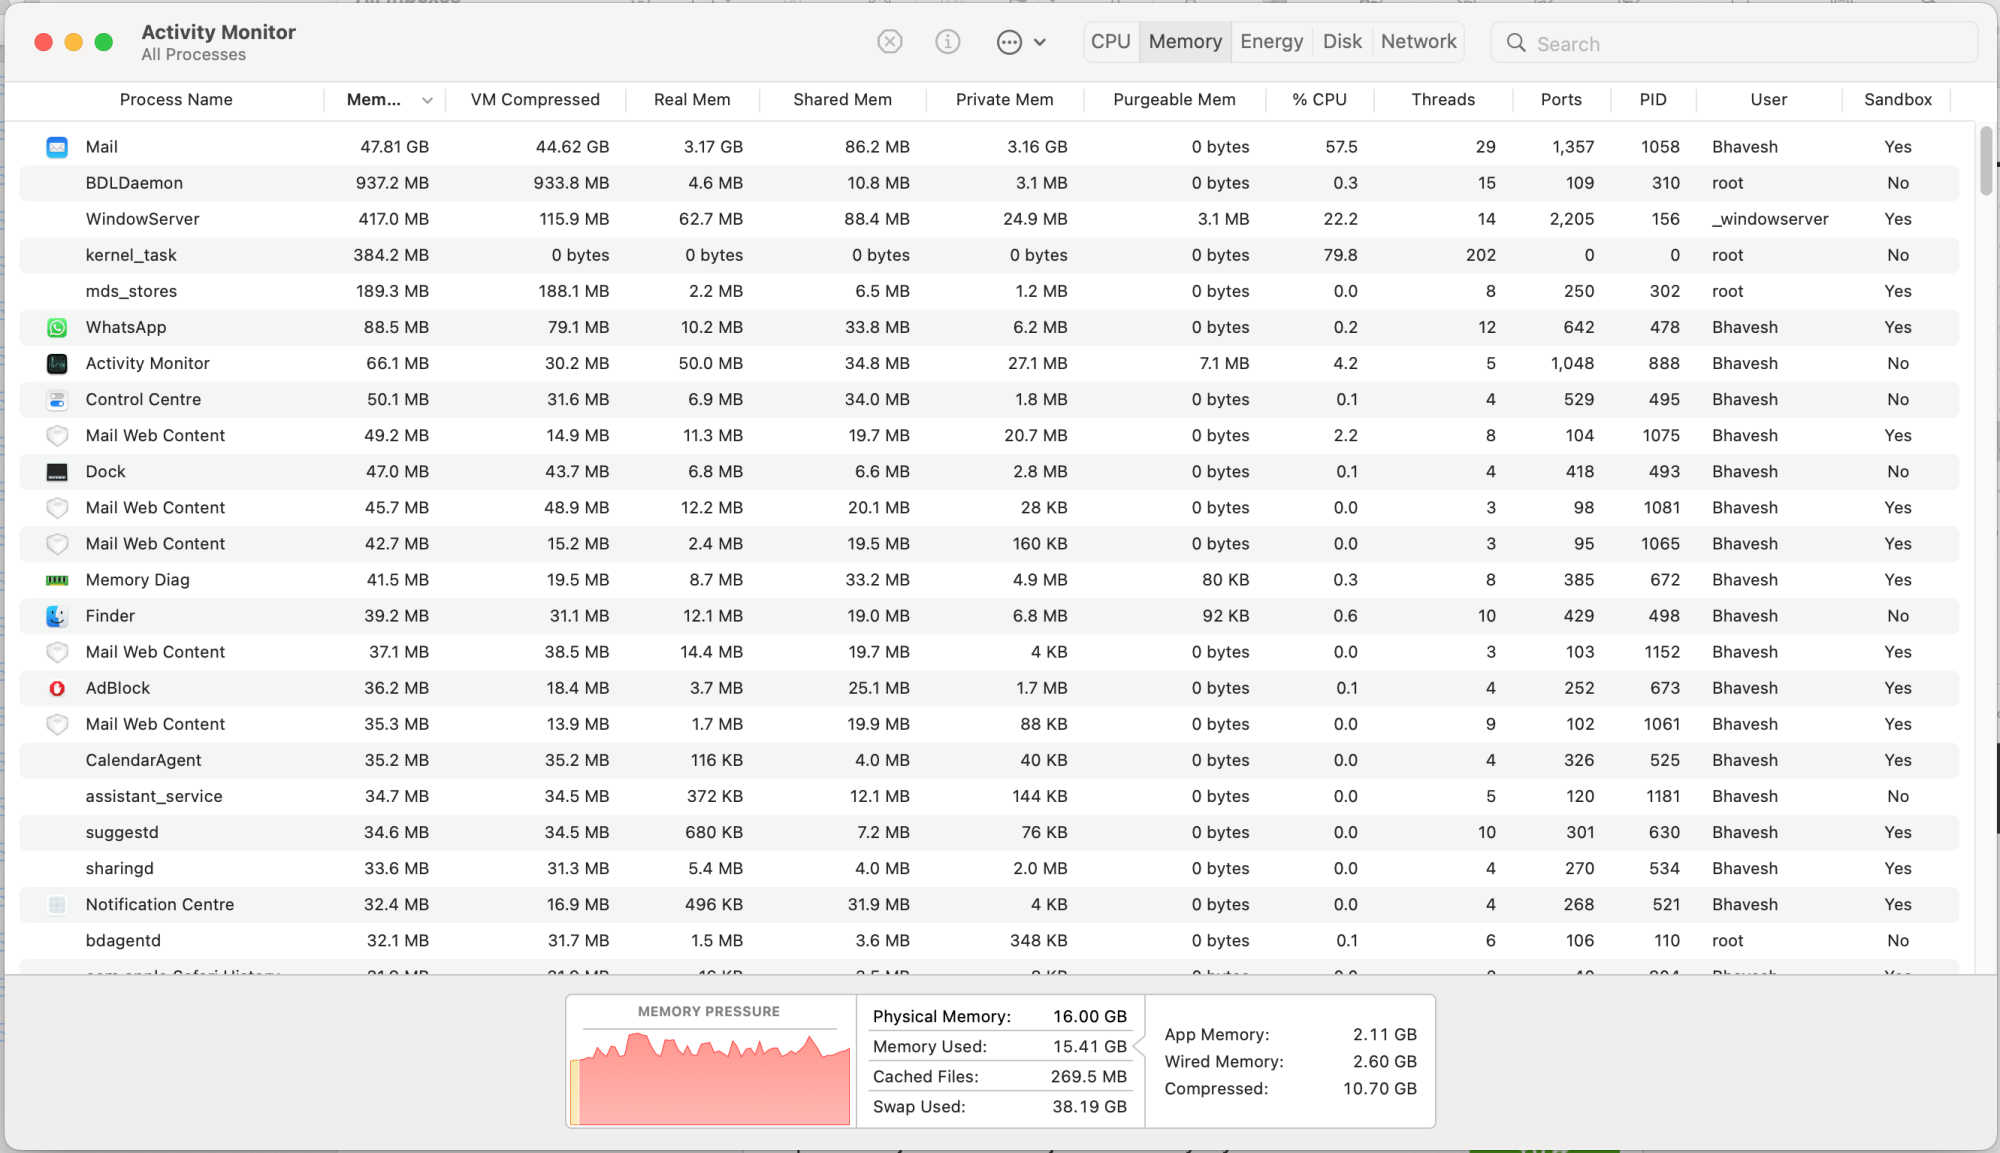This screenshot has height=1153, width=2000.
Task: Select the kernel_task process row
Action: click(x=131, y=255)
